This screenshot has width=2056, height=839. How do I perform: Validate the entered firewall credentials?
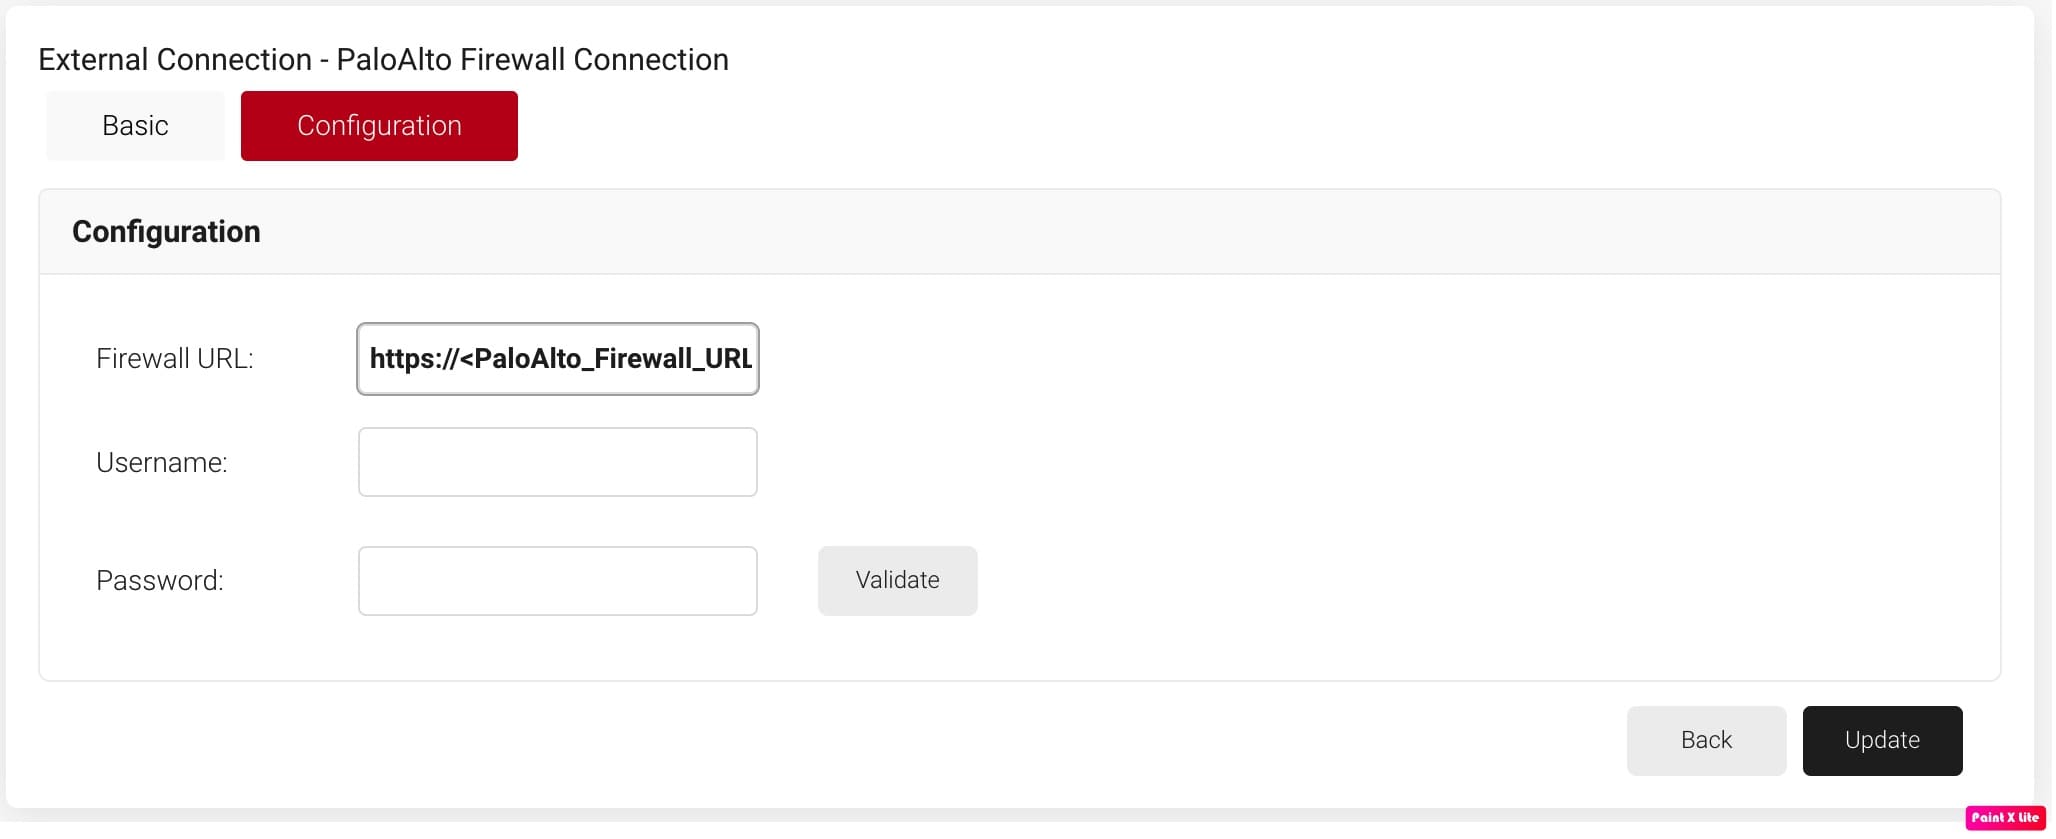(897, 581)
